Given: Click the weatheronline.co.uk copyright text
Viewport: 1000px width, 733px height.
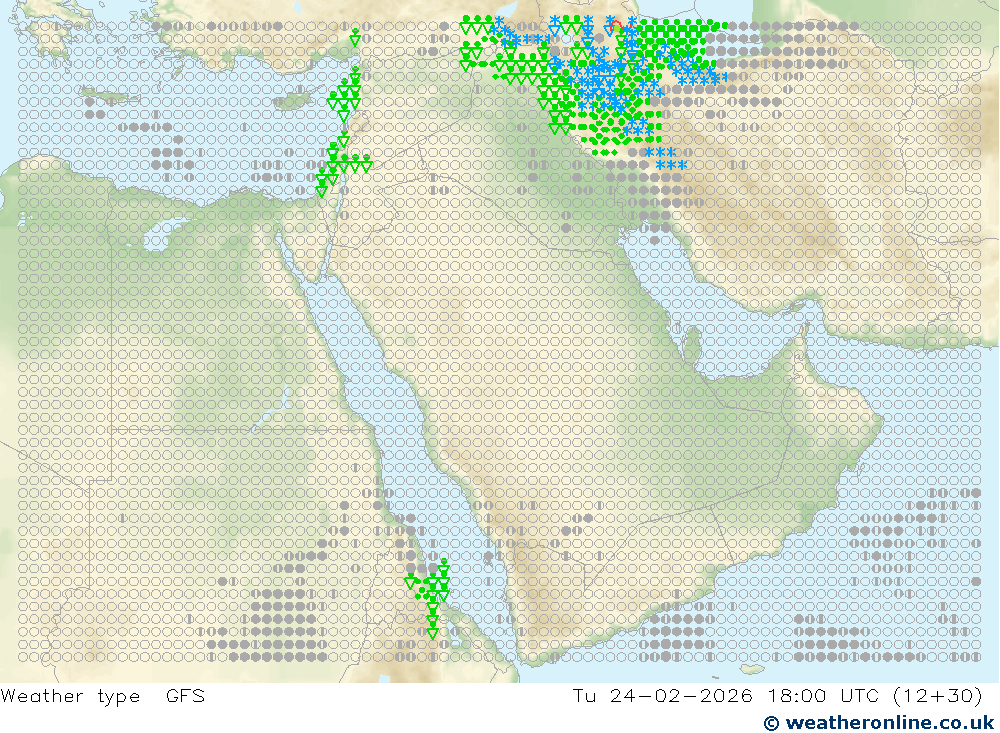Looking at the screenshot, I should coord(878,722).
